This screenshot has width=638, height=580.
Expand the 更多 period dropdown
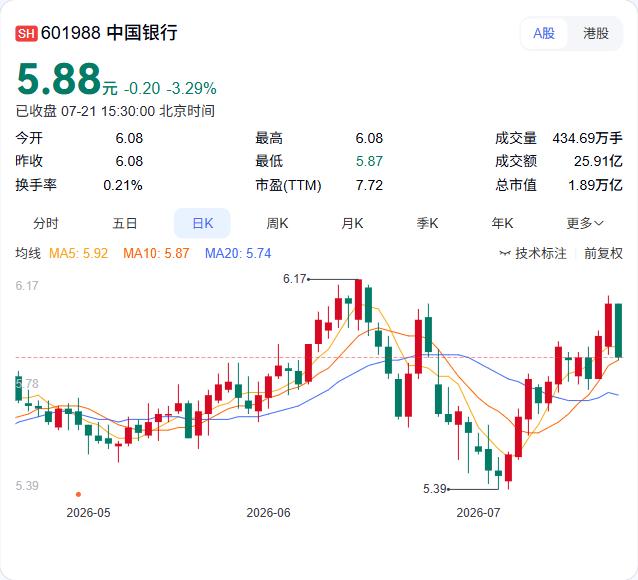[x=585, y=223]
